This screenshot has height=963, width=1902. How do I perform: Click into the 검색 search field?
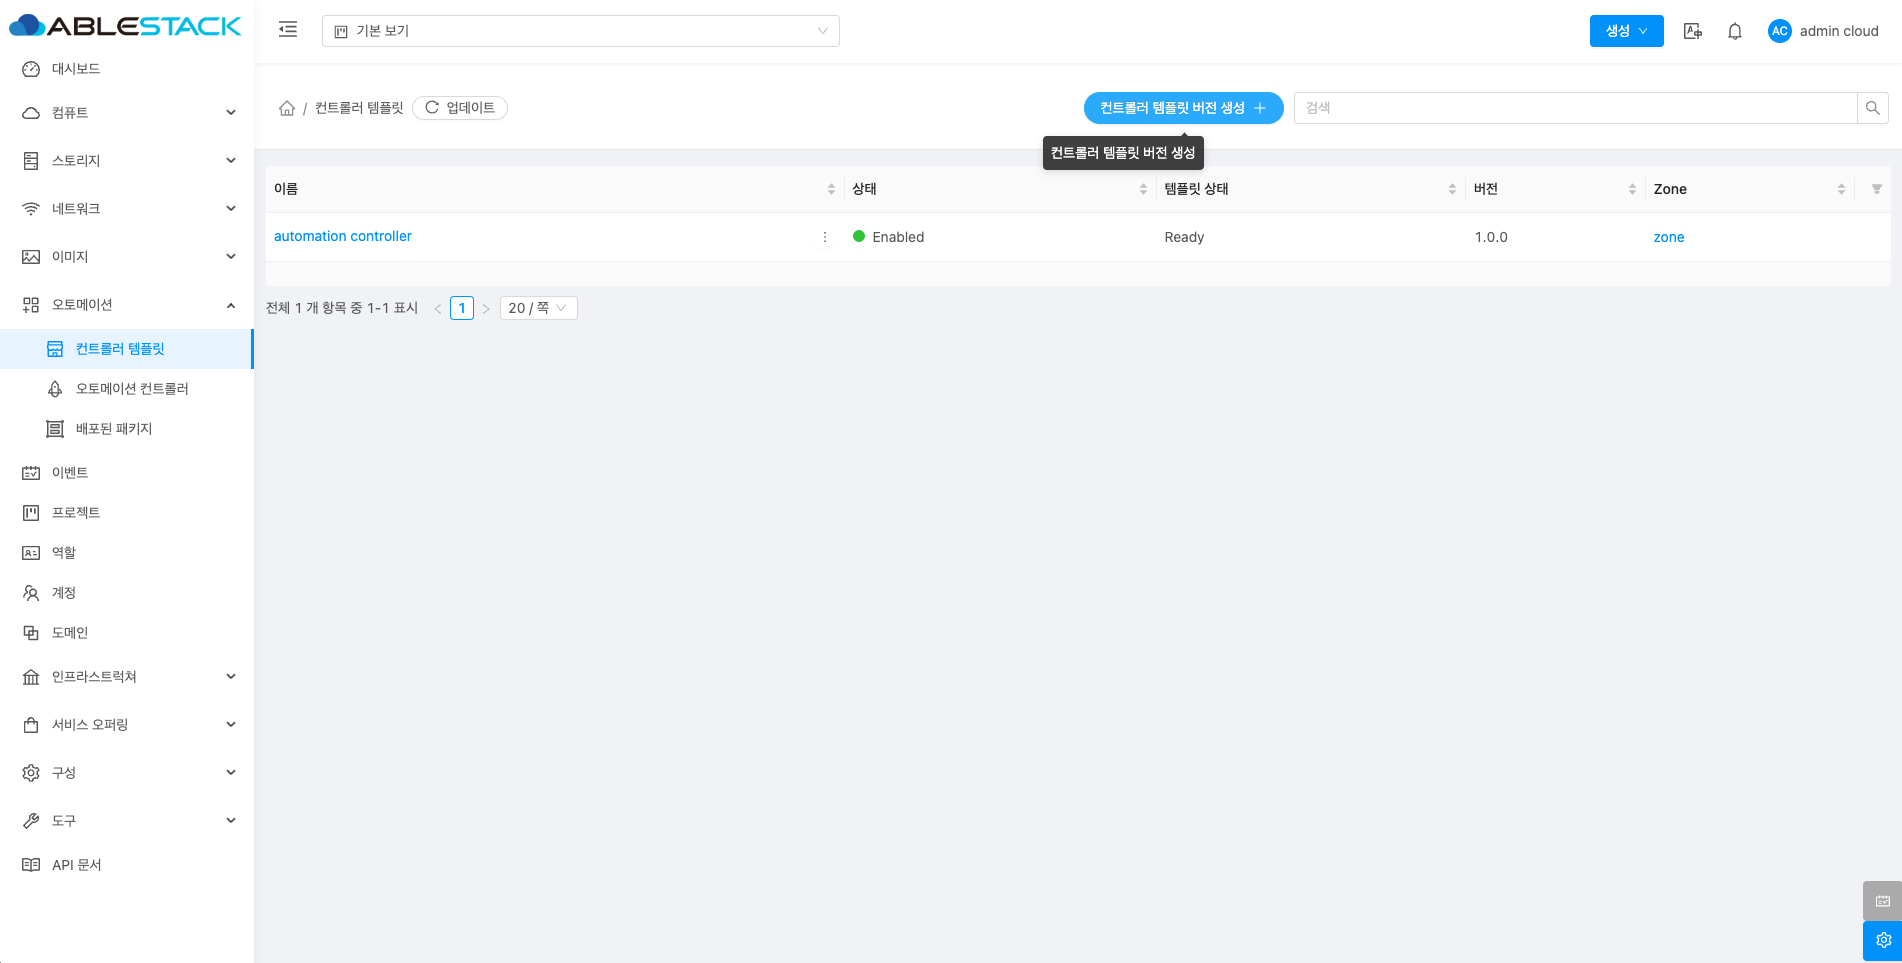[x=1576, y=108]
